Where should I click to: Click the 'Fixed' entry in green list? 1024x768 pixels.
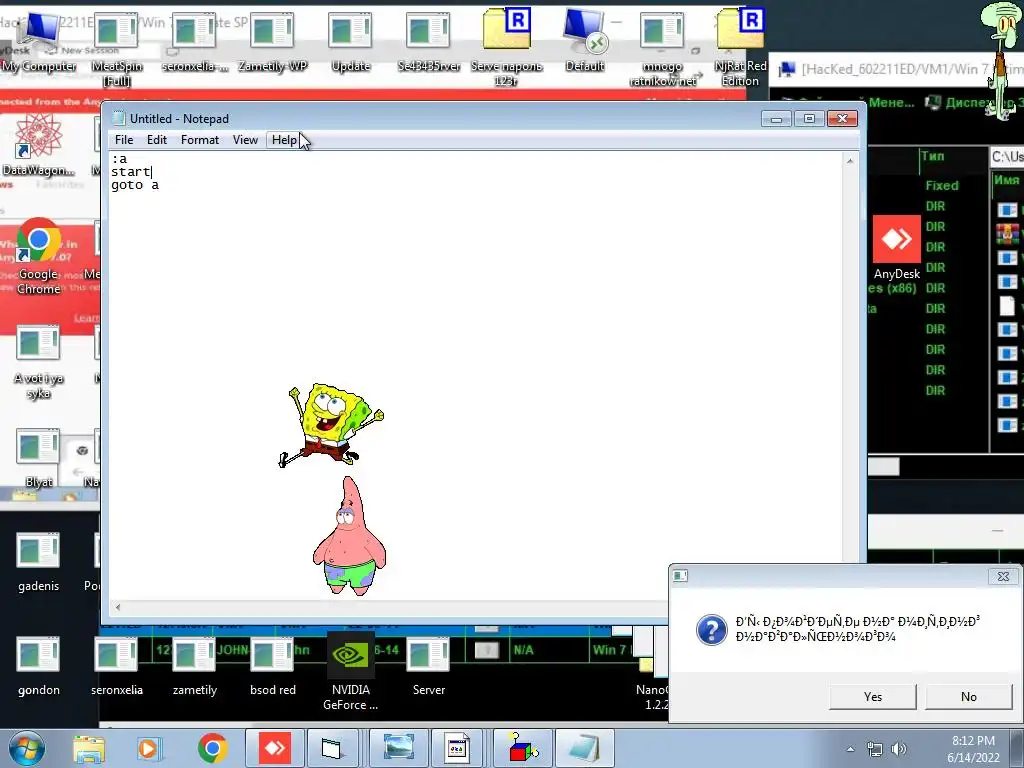coord(942,185)
